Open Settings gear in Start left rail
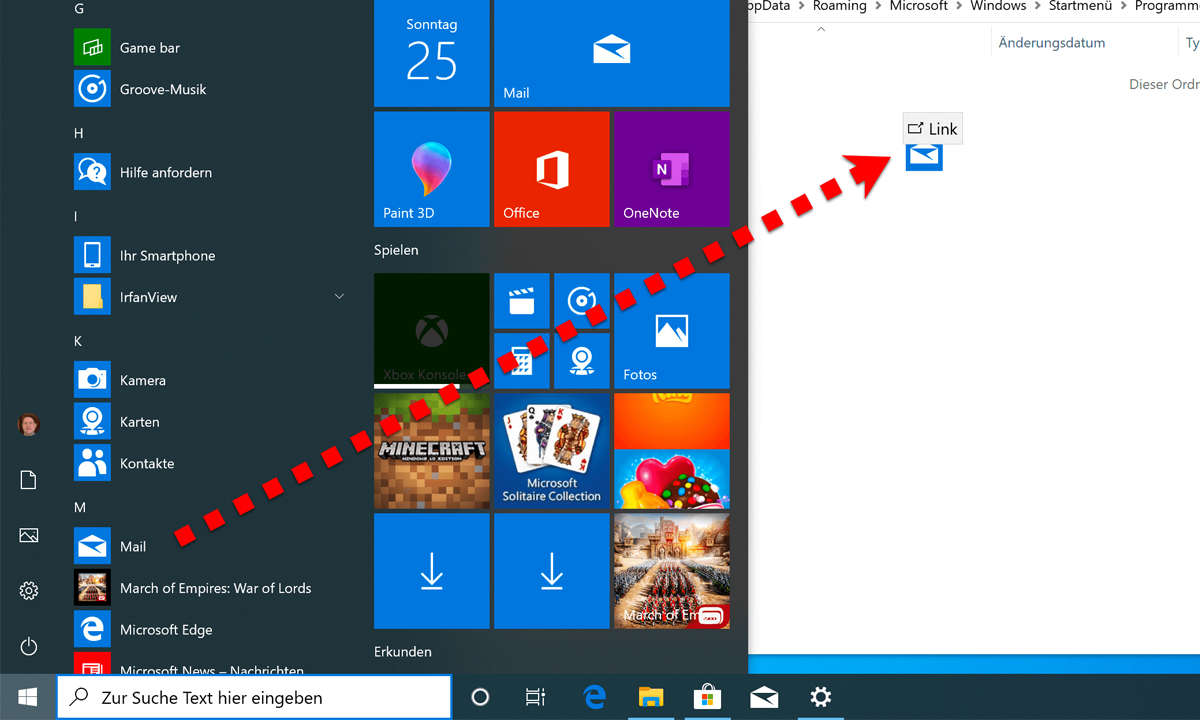 click(x=29, y=591)
